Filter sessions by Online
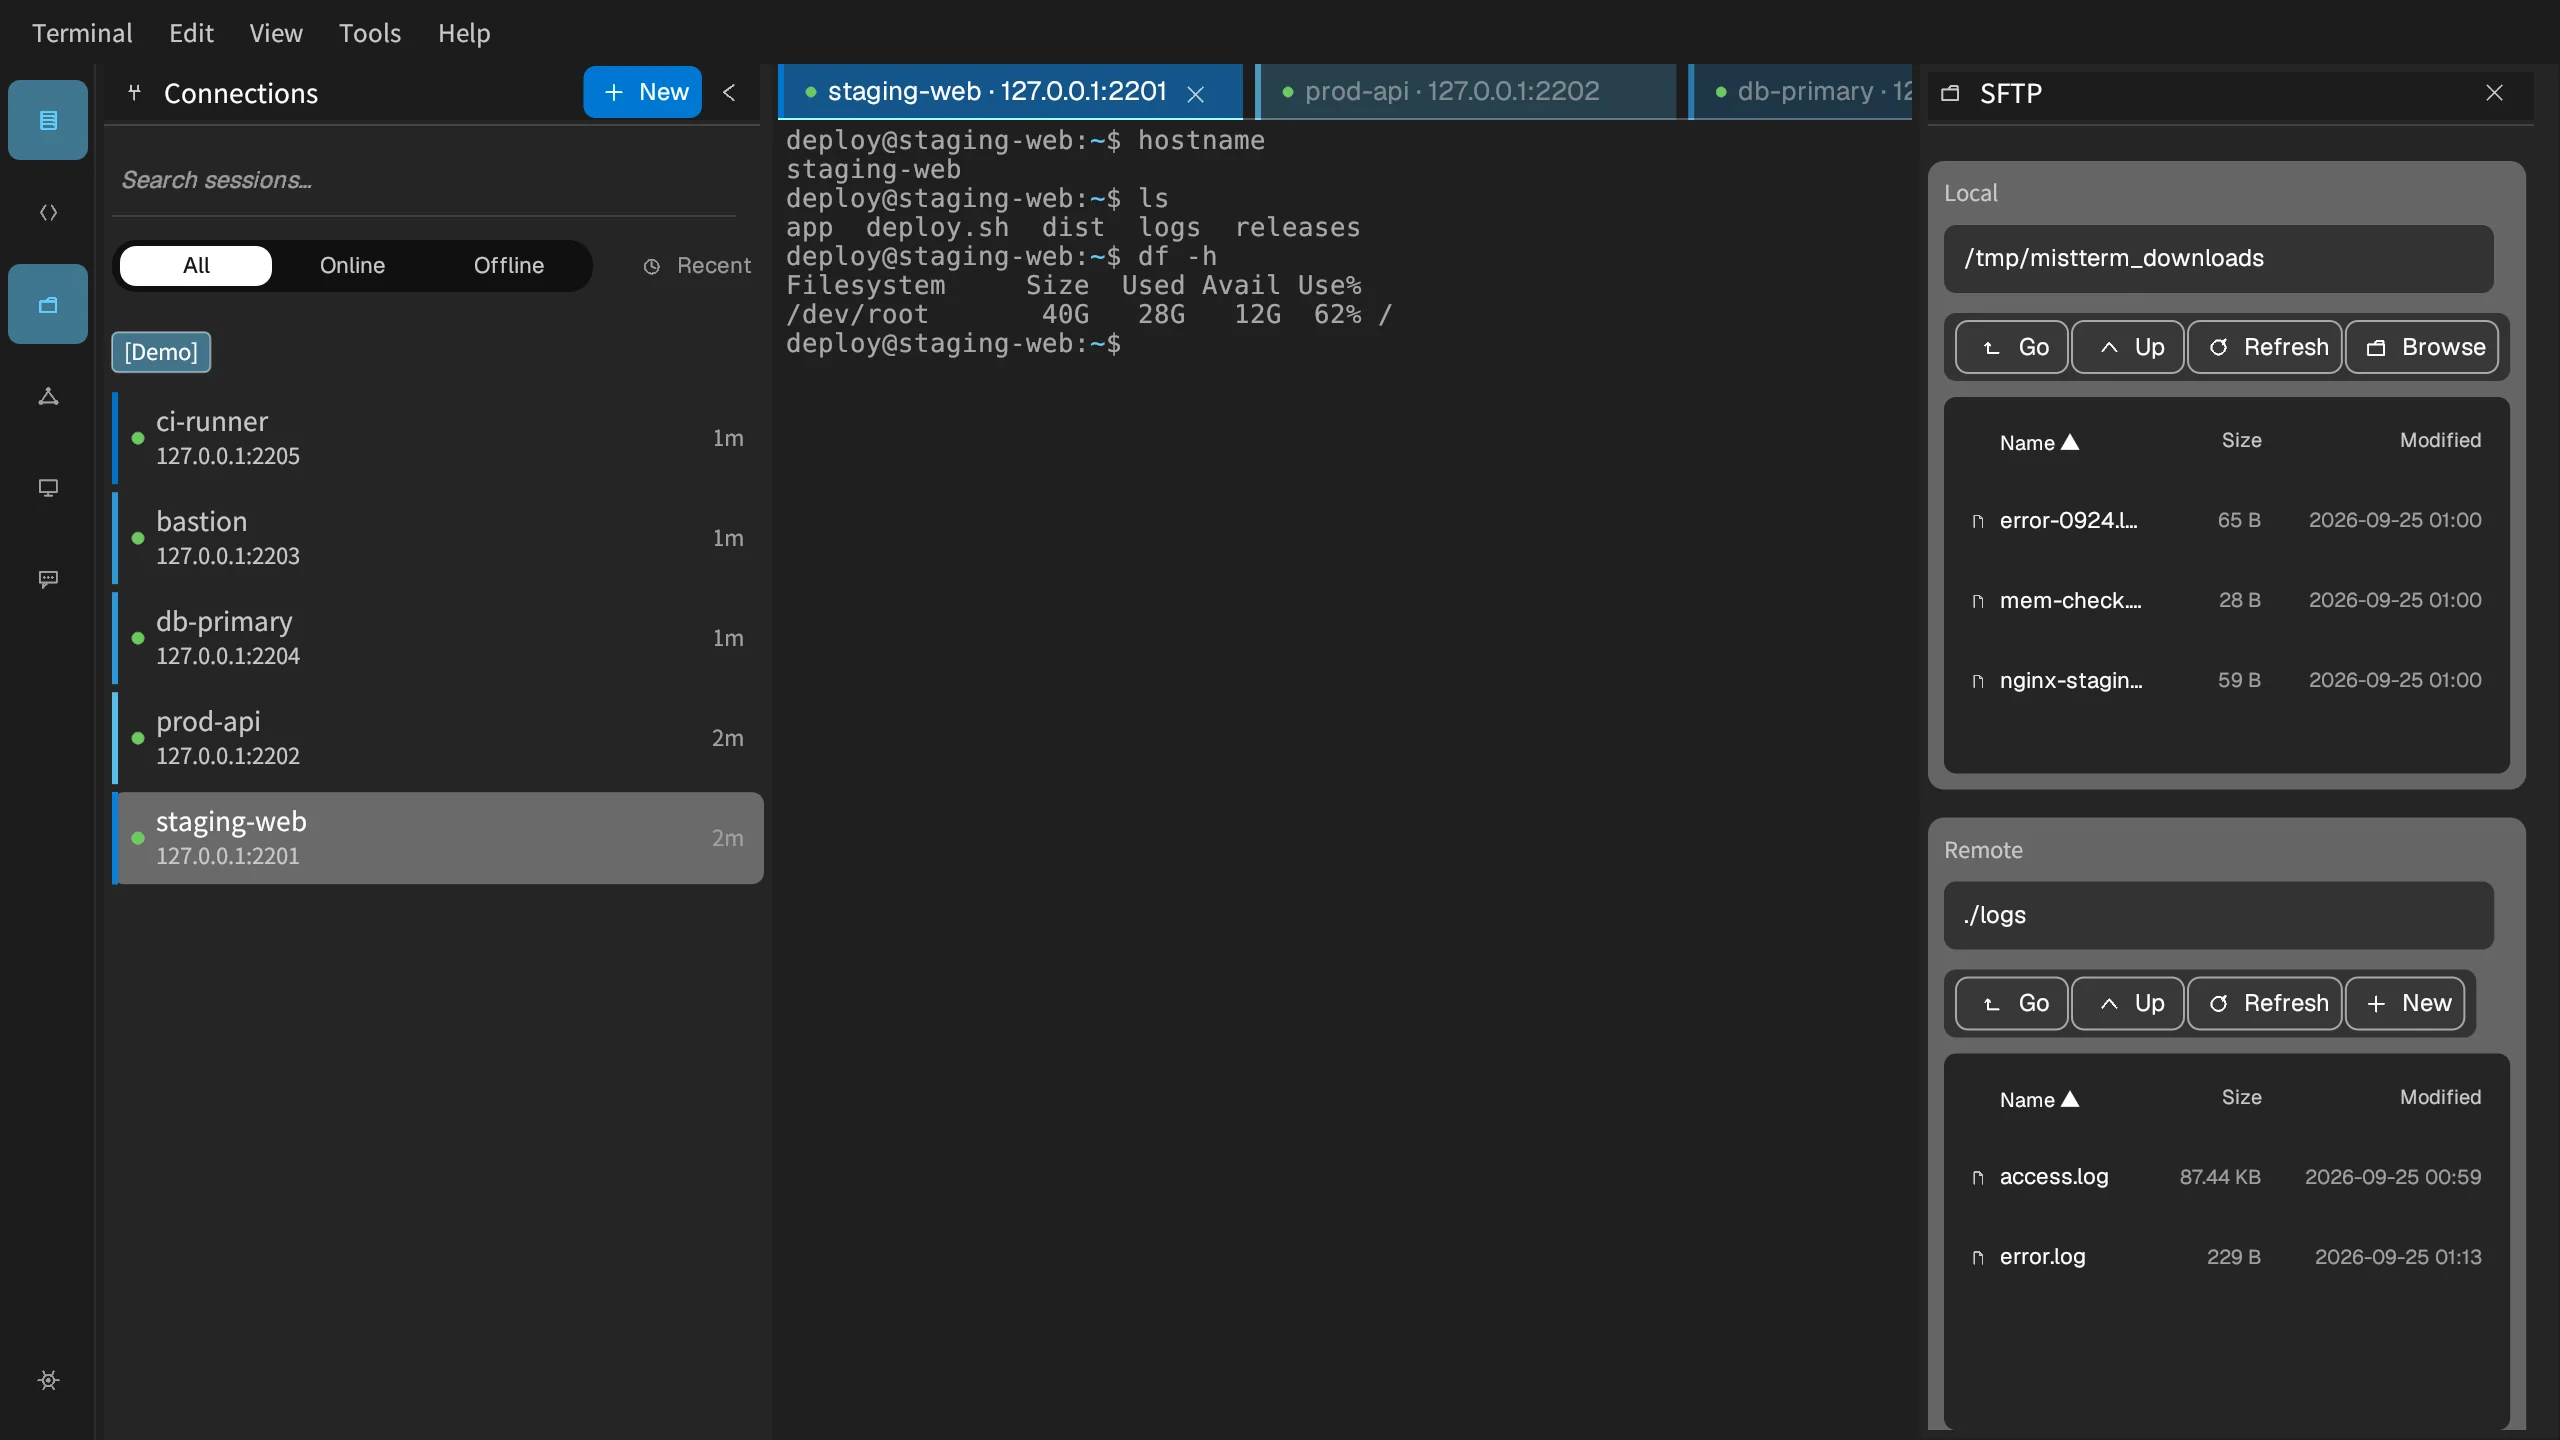 coord(352,265)
